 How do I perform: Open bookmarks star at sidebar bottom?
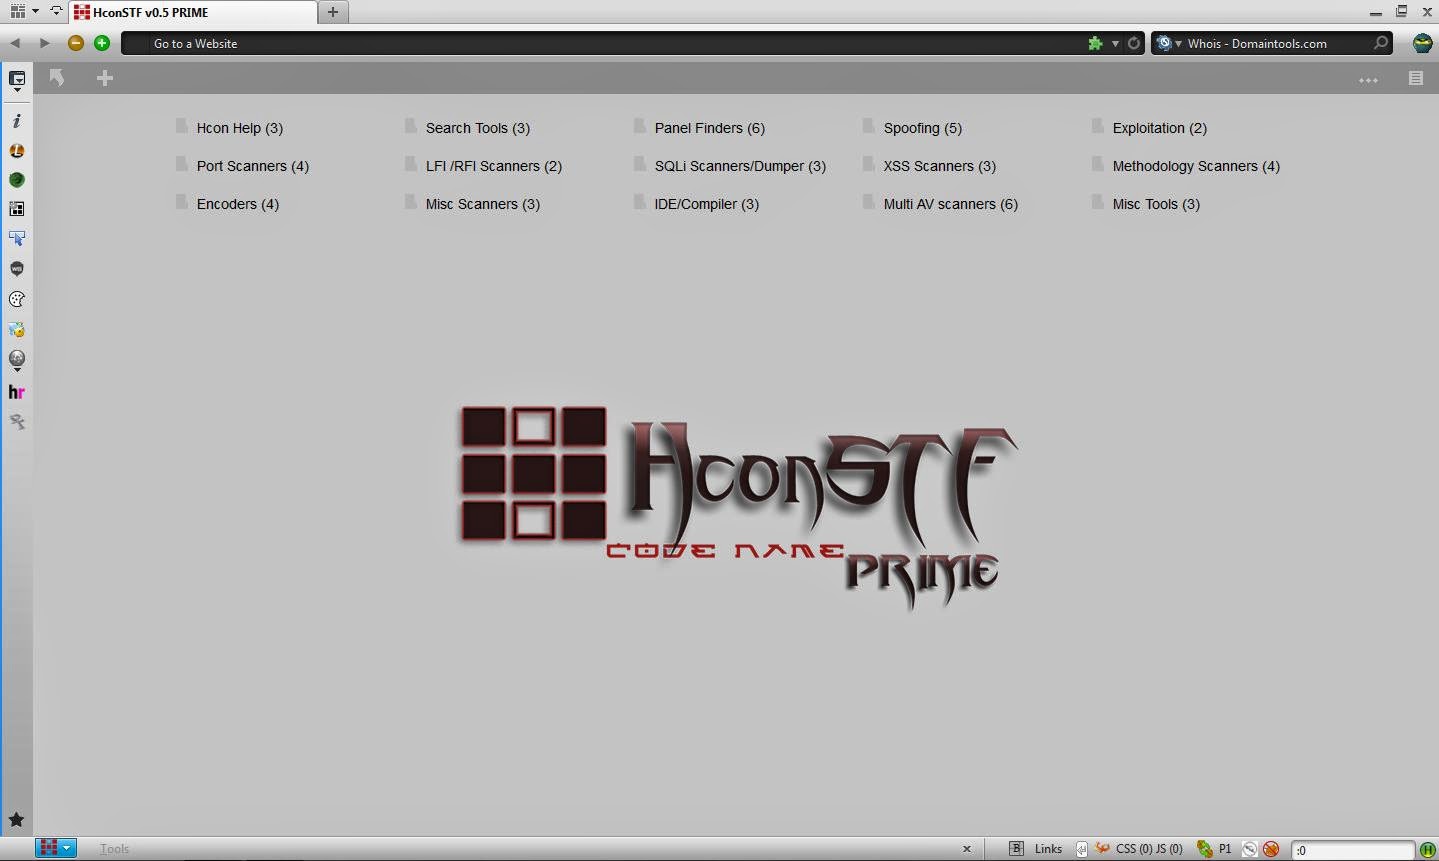[x=17, y=820]
